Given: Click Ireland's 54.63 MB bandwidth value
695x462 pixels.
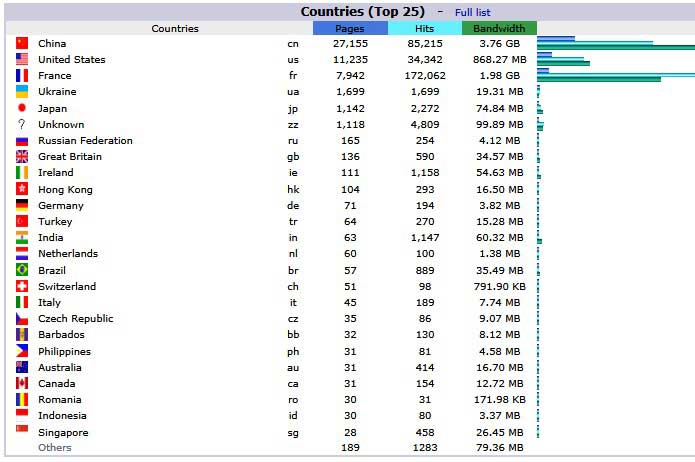Looking at the screenshot, I should click(x=500, y=172).
